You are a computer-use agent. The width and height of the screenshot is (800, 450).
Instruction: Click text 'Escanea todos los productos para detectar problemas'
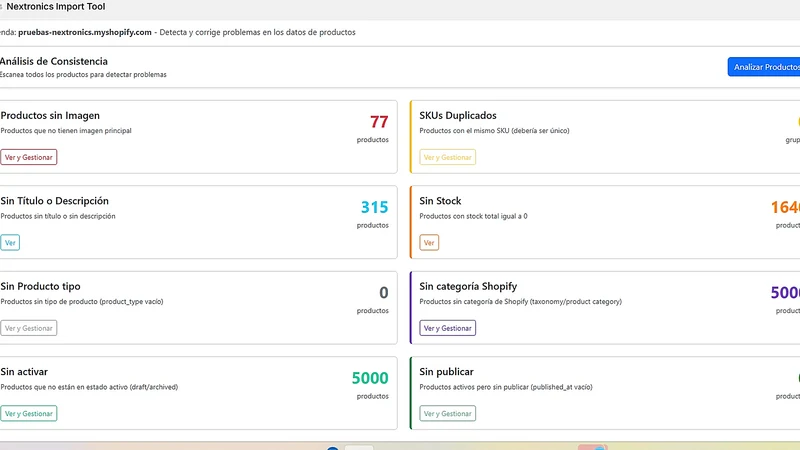(83, 74)
